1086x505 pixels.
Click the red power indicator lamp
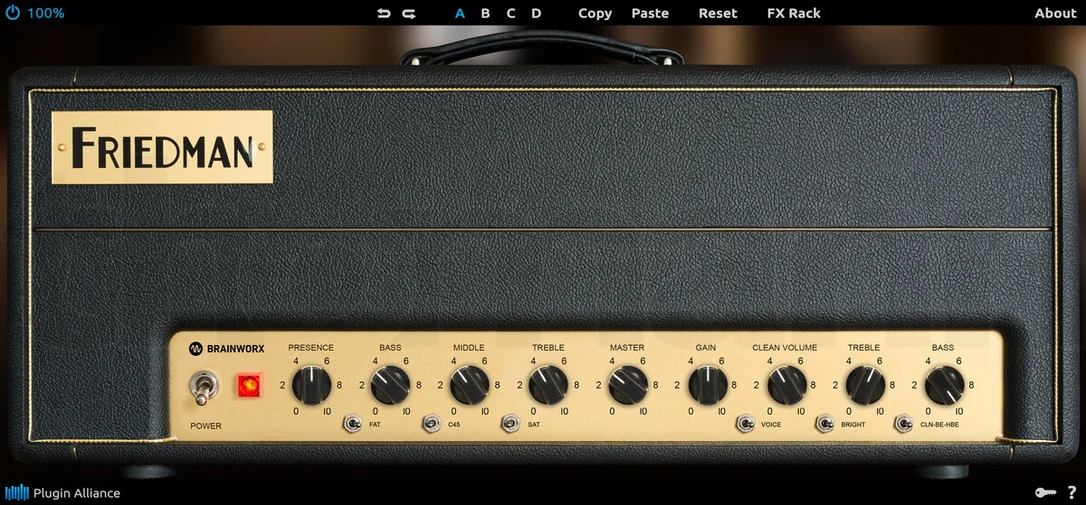click(x=249, y=386)
